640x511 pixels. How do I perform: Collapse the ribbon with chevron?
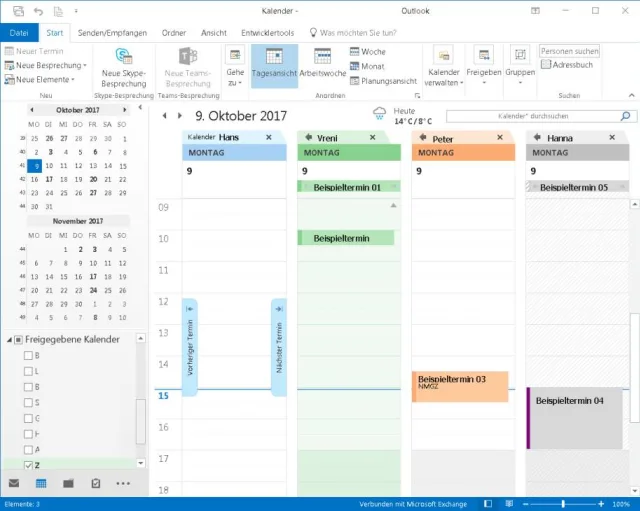point(631,95)
